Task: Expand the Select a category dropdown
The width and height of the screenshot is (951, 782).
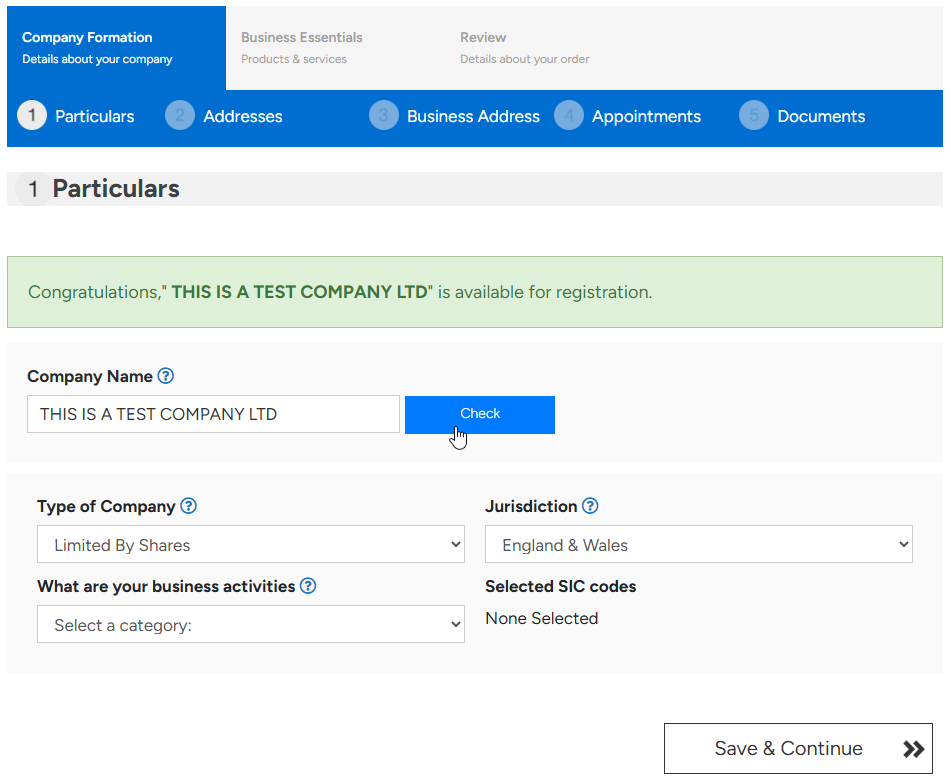Action: point(251,624)
